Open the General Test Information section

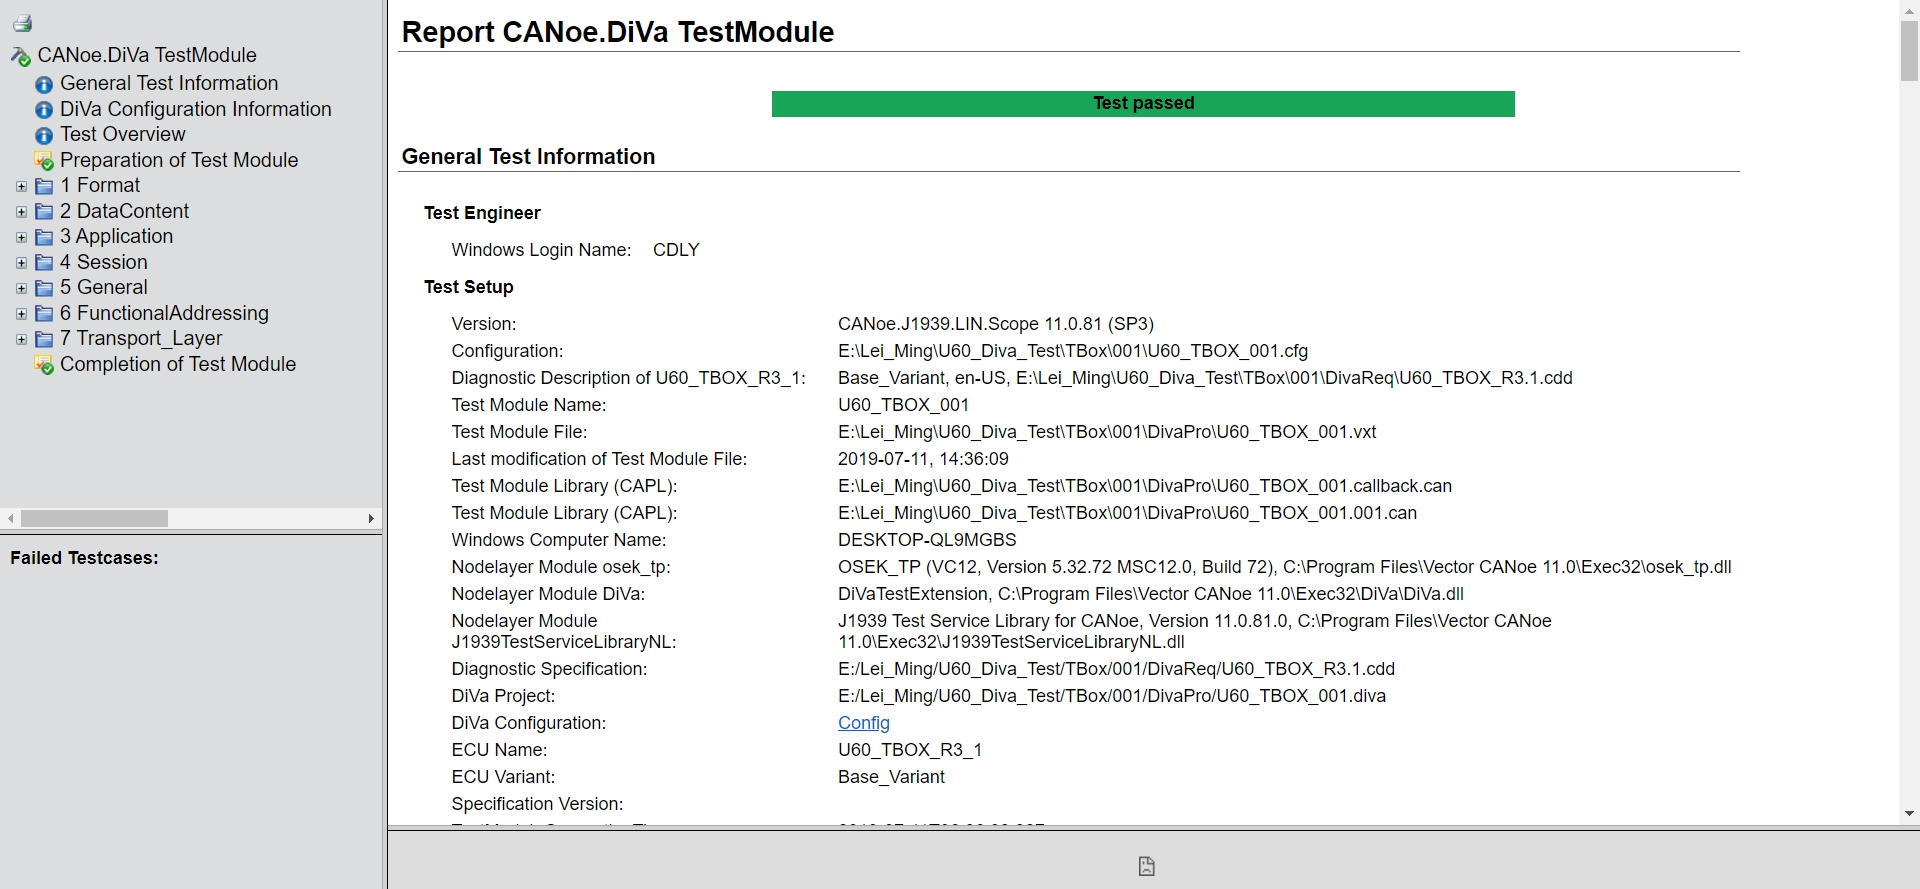[x=169, y=83]
